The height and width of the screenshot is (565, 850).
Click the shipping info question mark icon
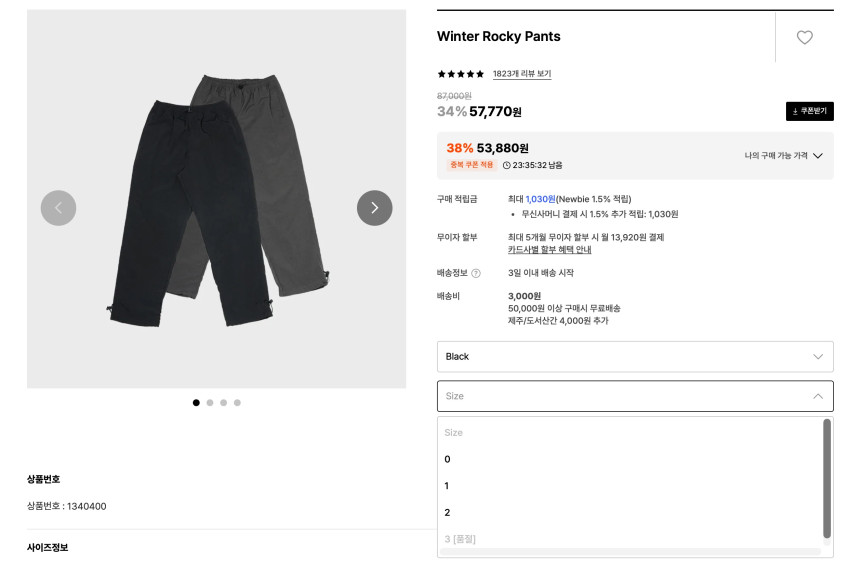(x=476, y=273)
